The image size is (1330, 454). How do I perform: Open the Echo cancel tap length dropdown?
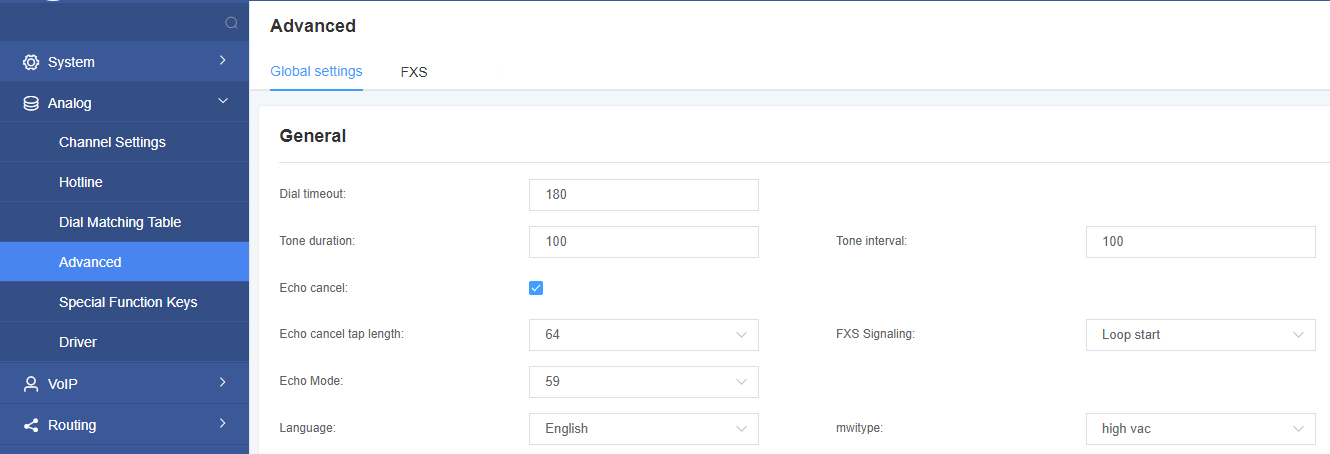644,335
